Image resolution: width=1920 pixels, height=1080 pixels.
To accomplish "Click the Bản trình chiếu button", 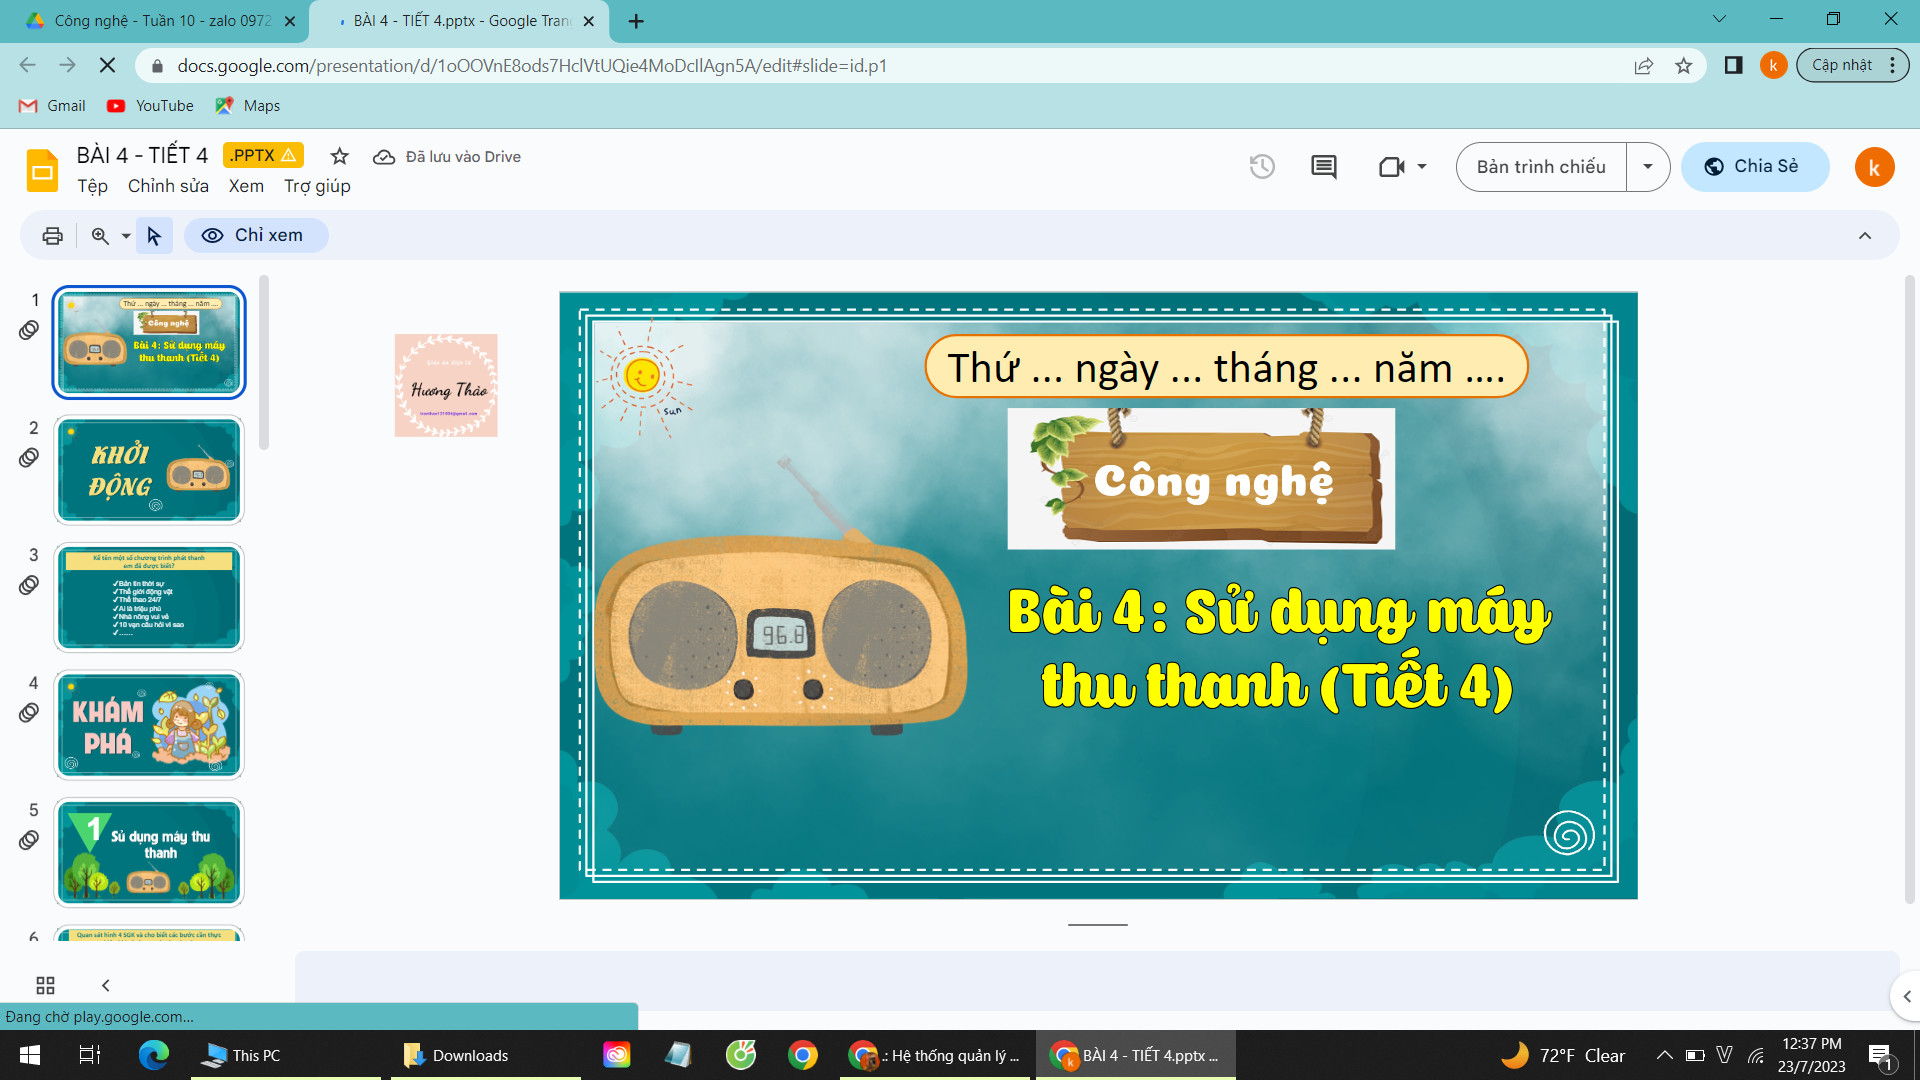I will 1541,167.
